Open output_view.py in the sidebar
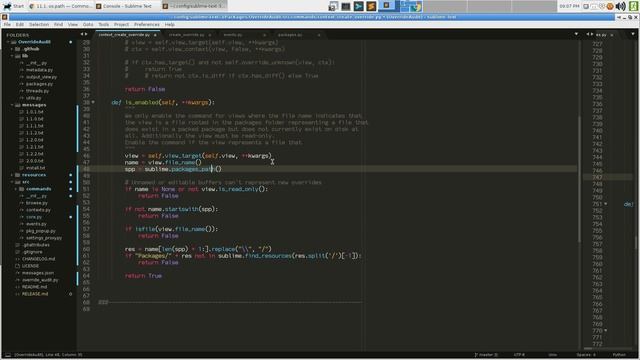The width and height of the screenshot is (640, 360). point(41,77)
